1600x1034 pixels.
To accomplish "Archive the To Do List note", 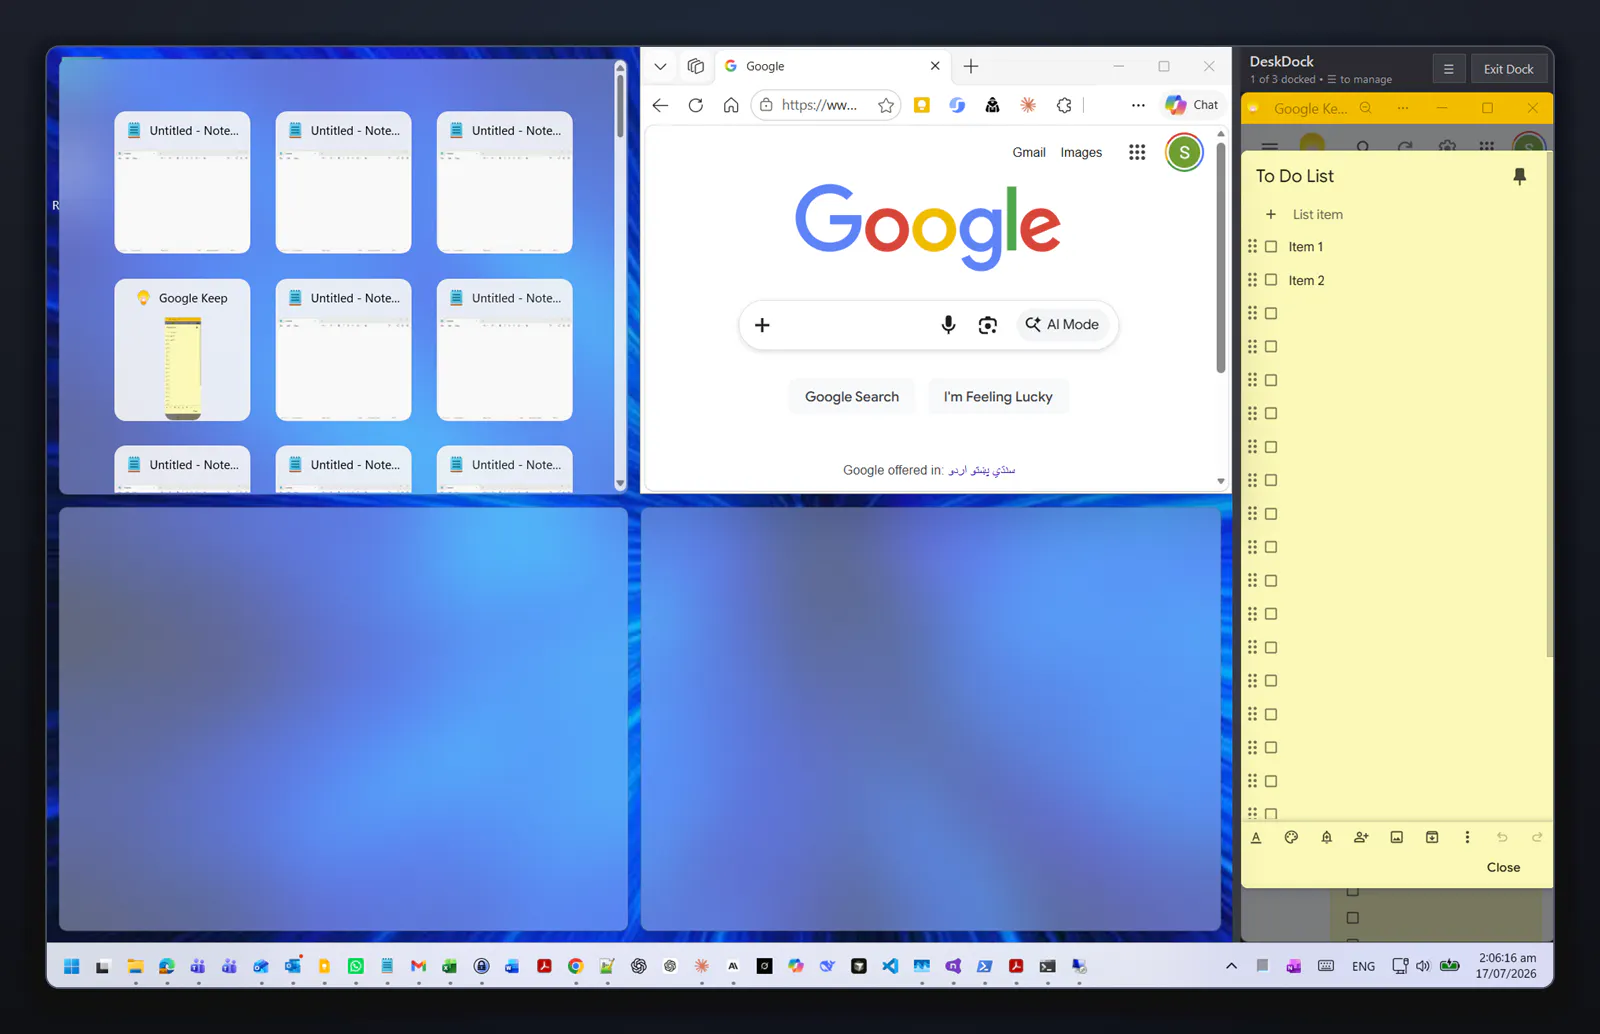I will [1432, 838].
